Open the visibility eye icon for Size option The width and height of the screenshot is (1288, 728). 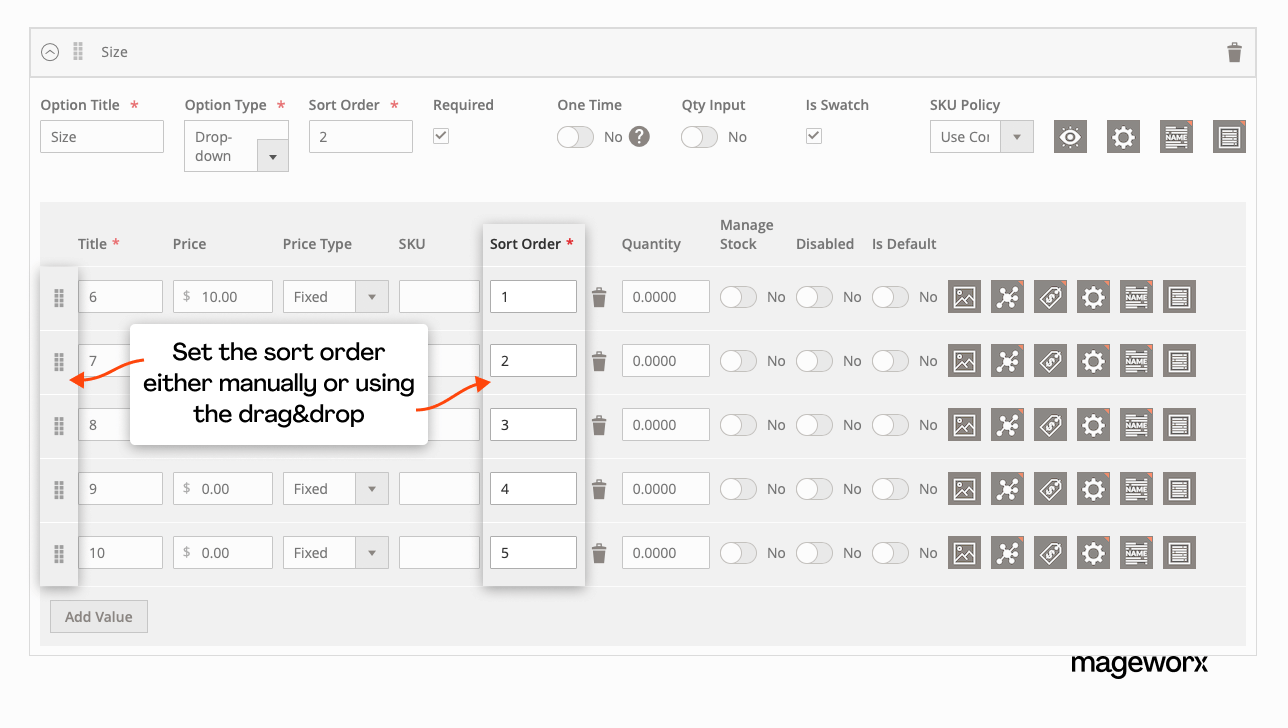[x=1070, y=137]
